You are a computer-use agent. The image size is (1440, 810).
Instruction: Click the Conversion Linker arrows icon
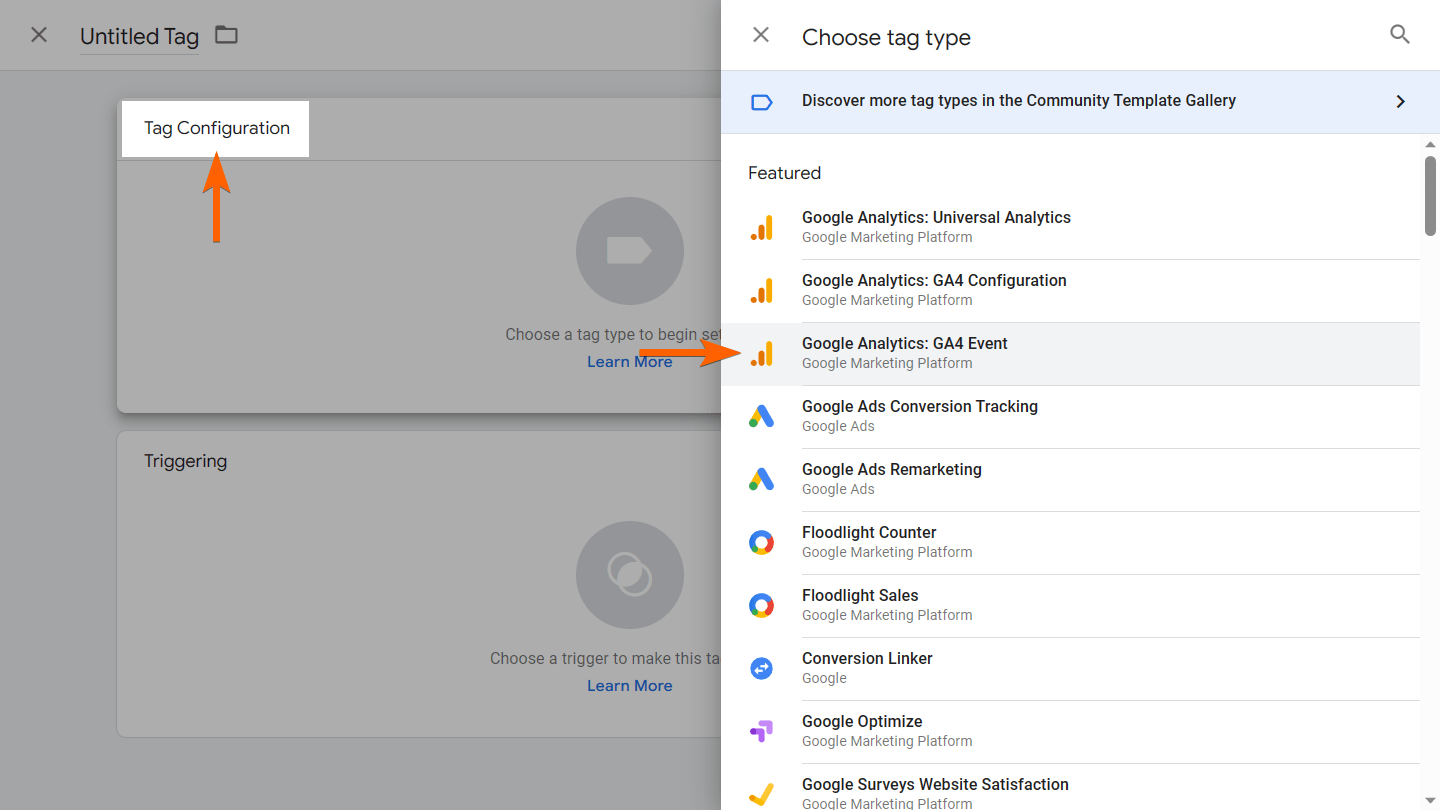(x=762, y=669)
